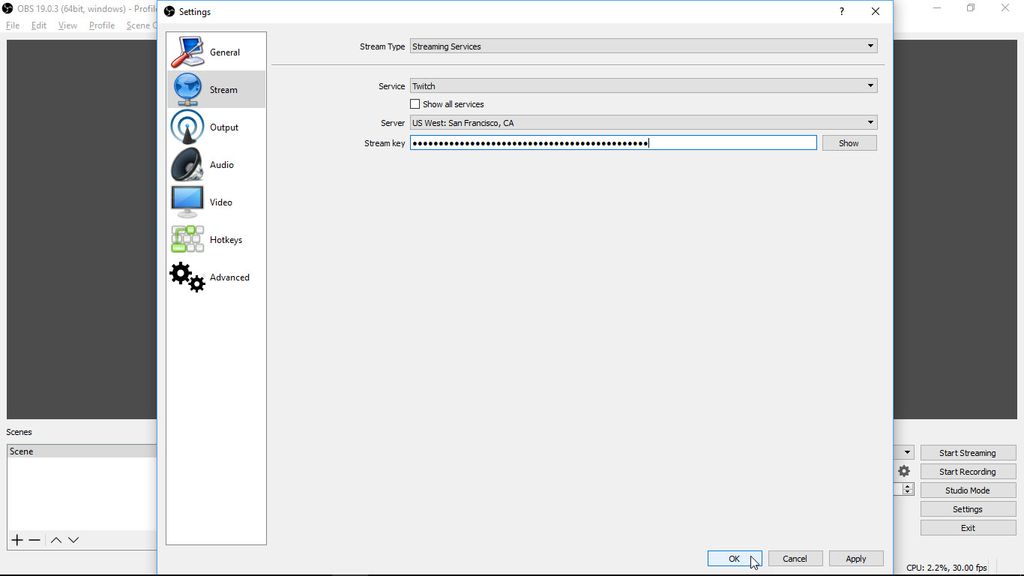1024x576 pixels.
Task: Click Exit in OBS main window
Action: 968,528
